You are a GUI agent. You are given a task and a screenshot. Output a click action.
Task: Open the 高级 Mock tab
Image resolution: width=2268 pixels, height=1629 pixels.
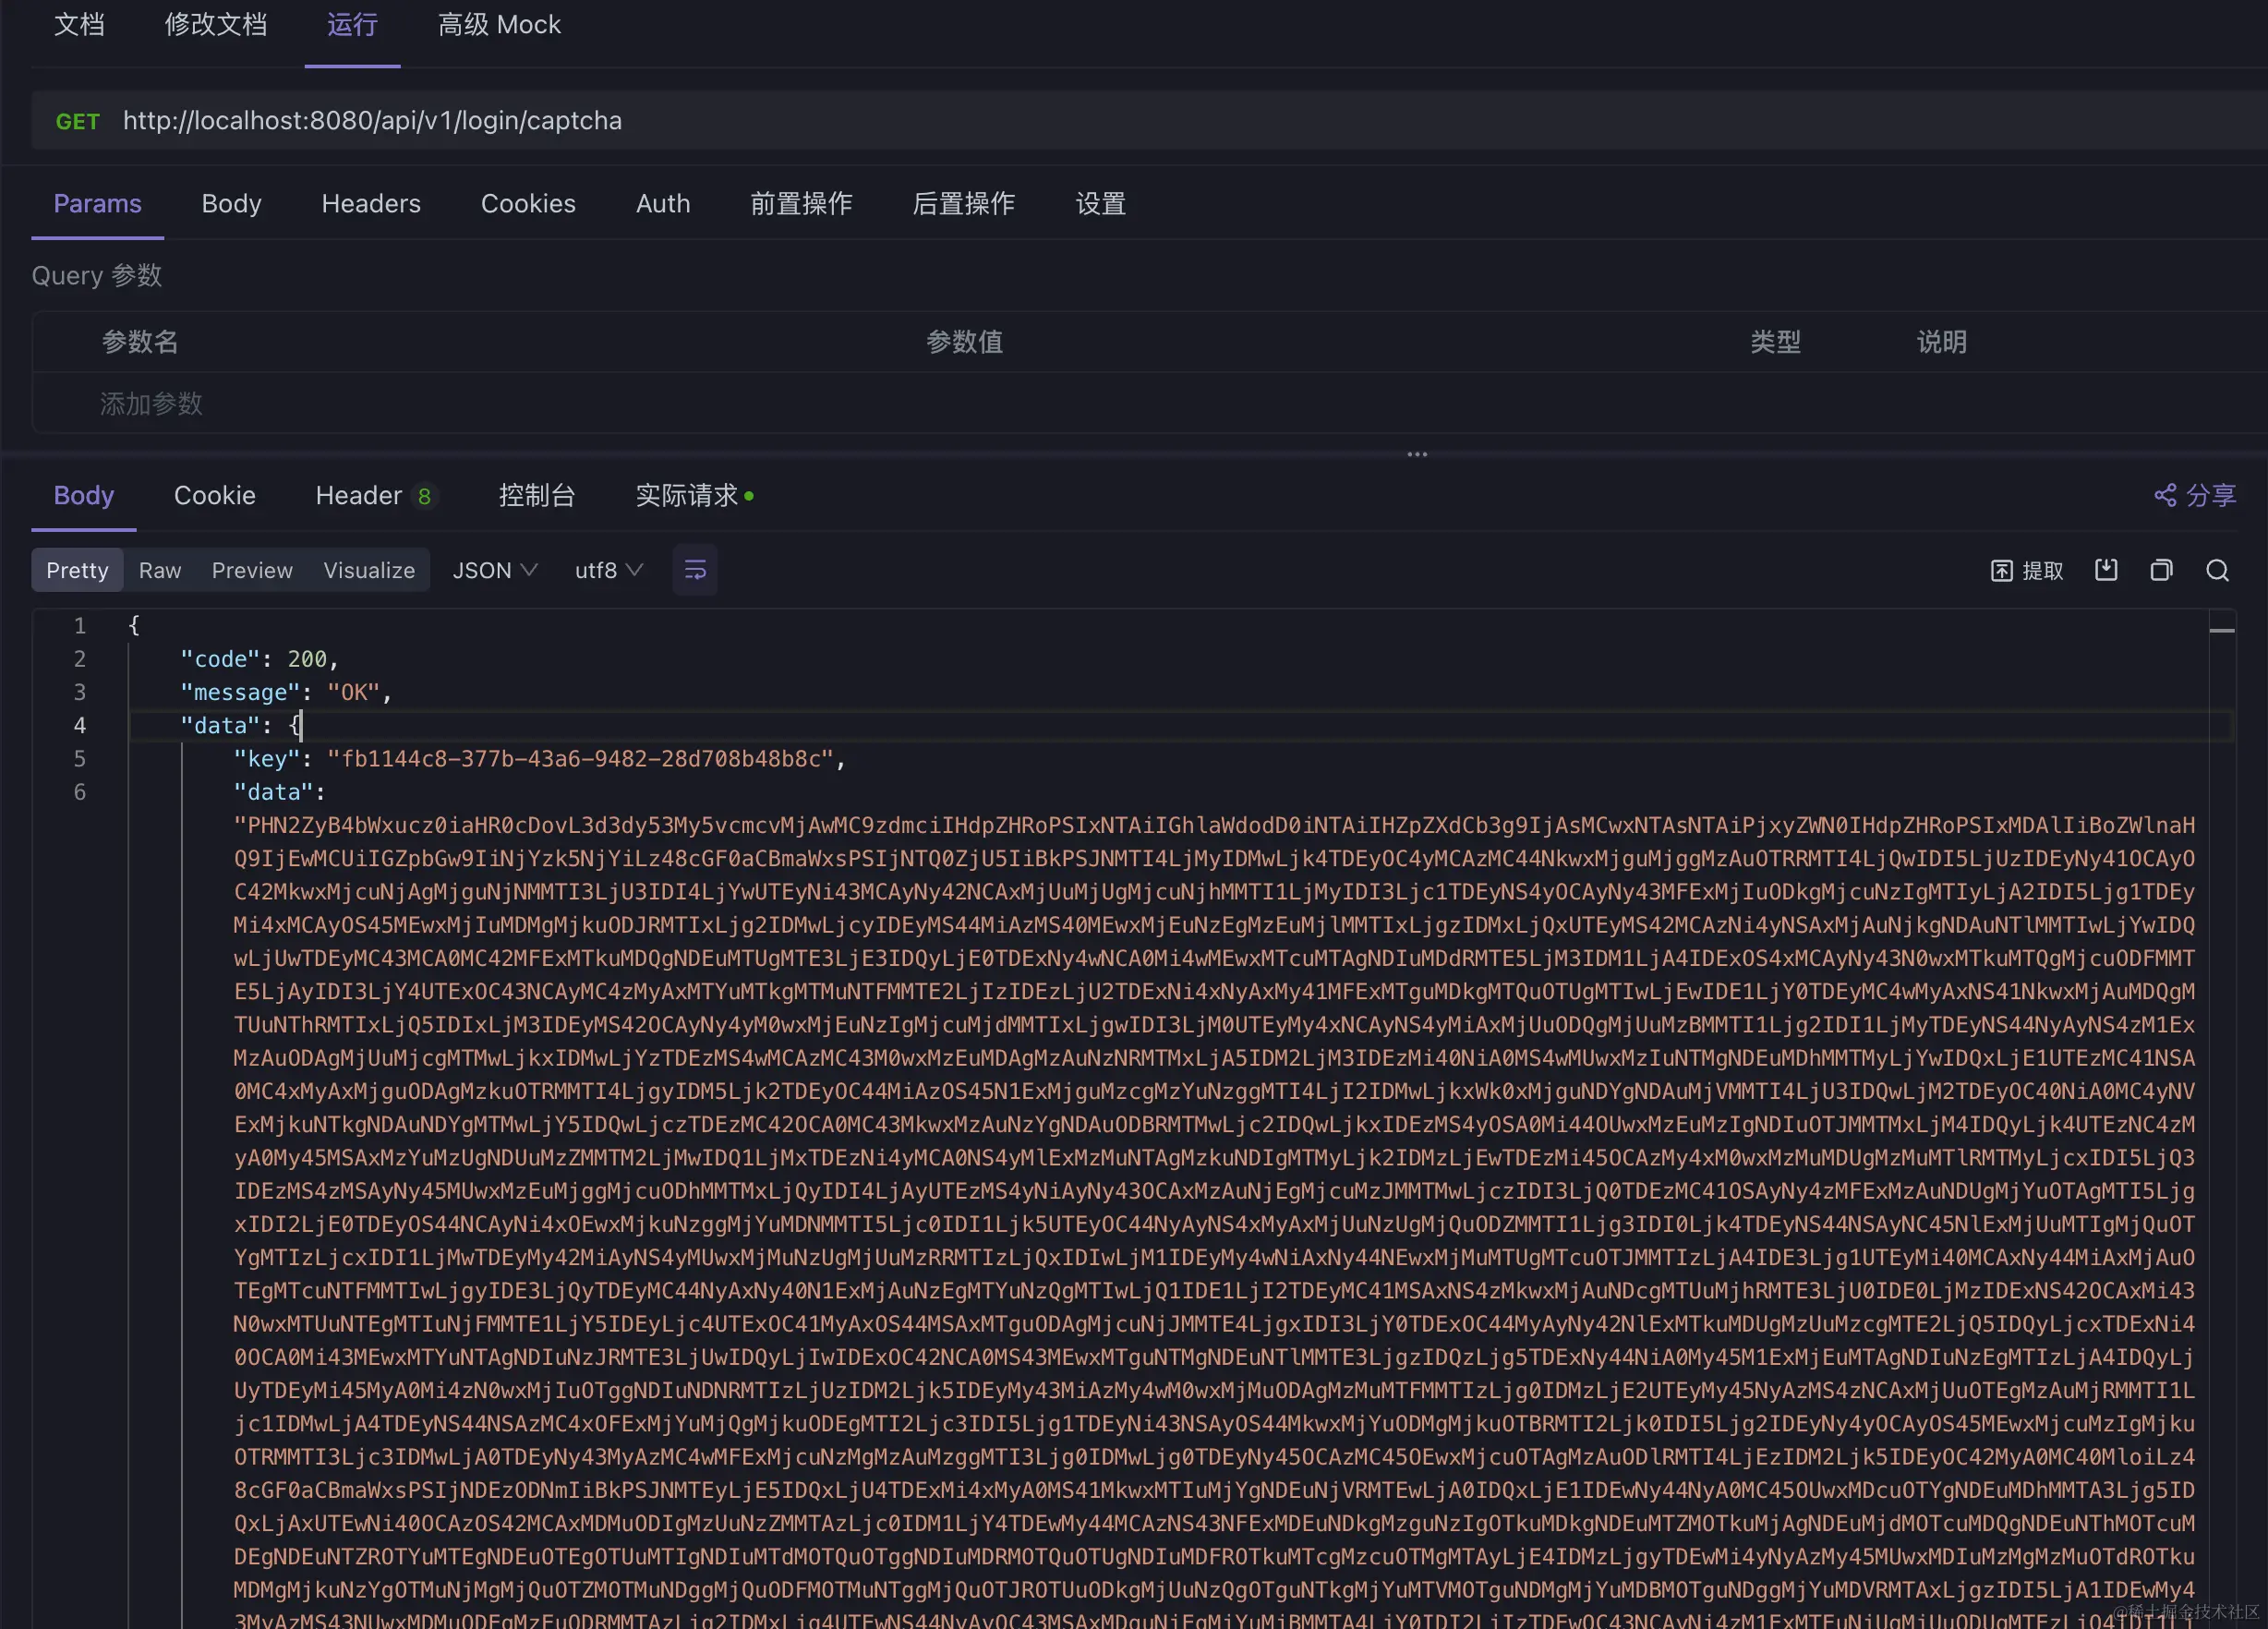499,25
